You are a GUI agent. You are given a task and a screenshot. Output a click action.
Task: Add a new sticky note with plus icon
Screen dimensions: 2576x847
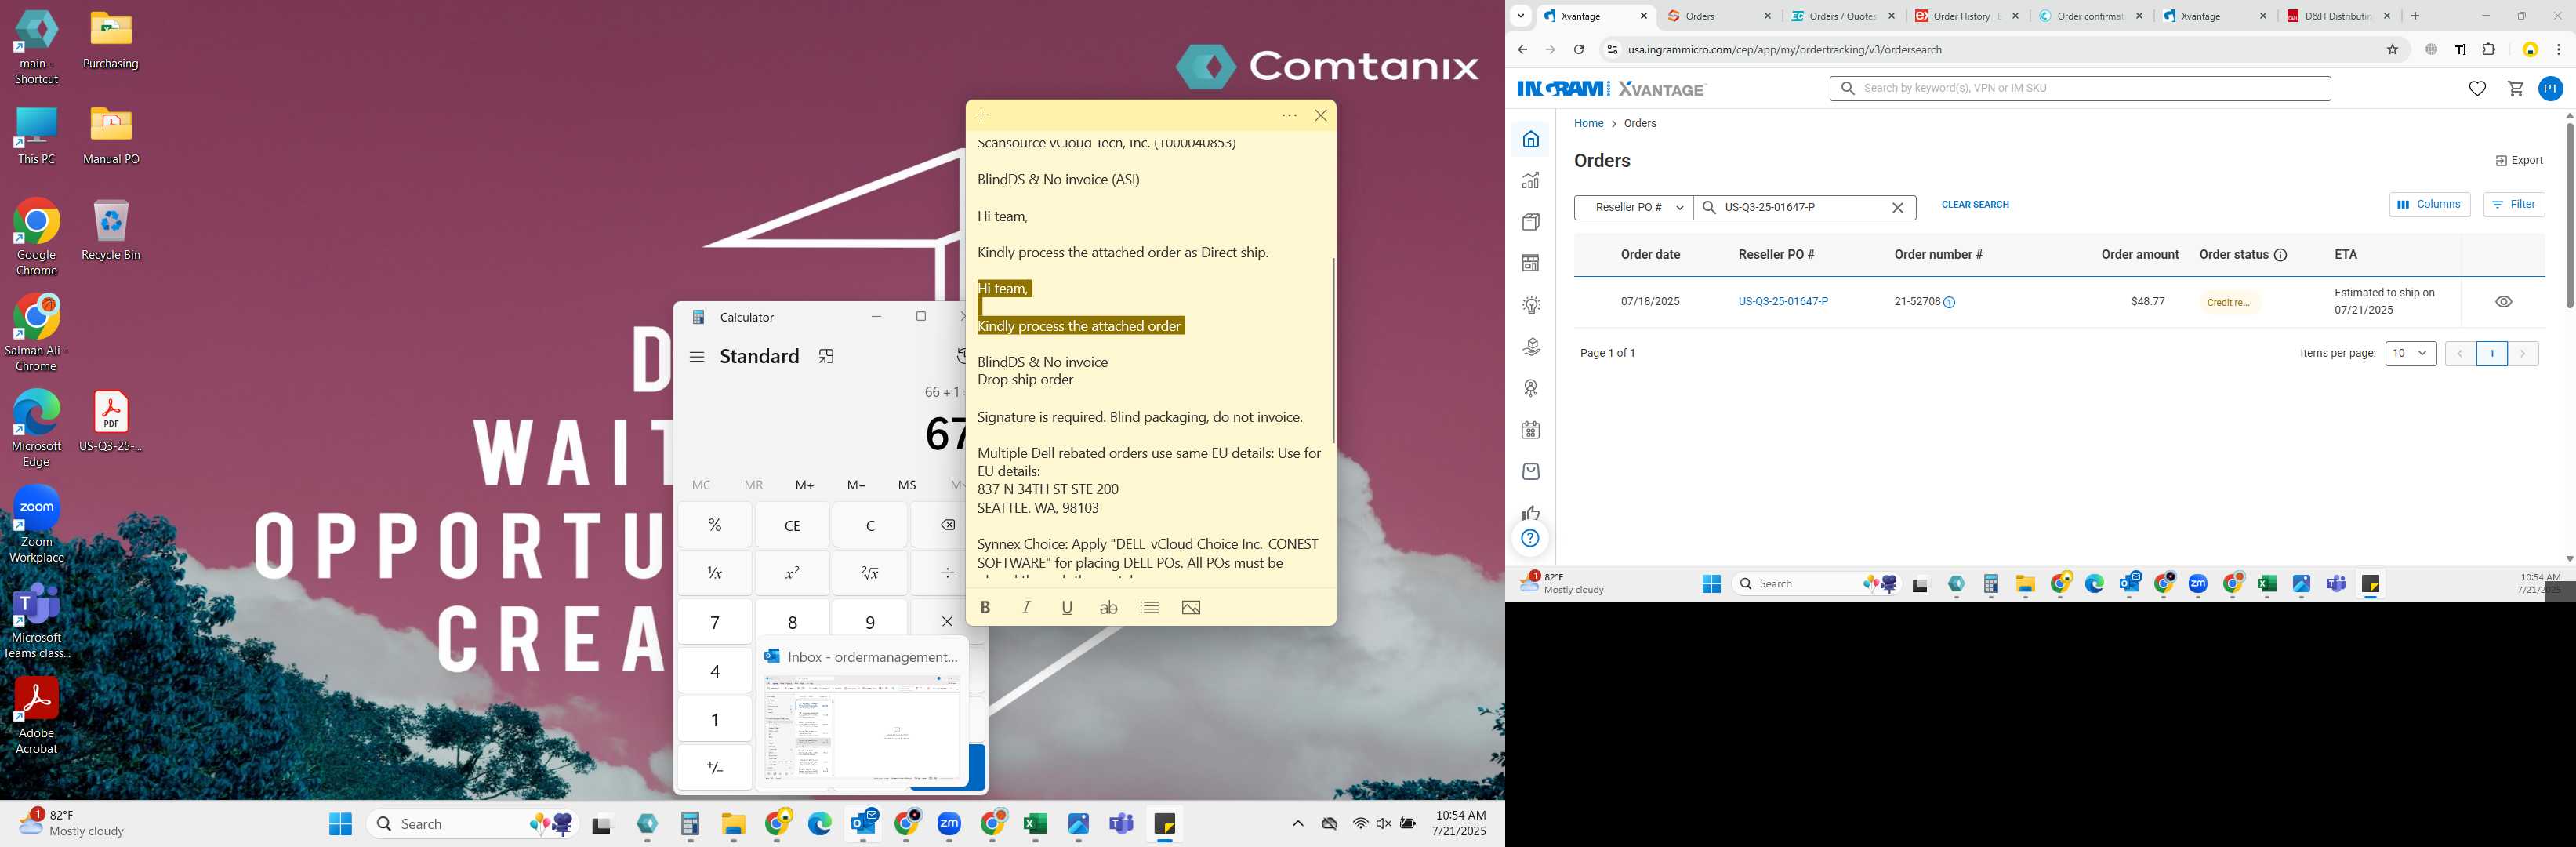(x=981, y=116)
